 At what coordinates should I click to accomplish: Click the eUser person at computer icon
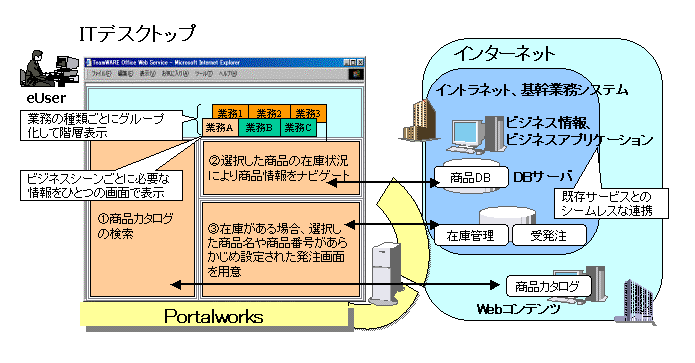coord(48,69)
